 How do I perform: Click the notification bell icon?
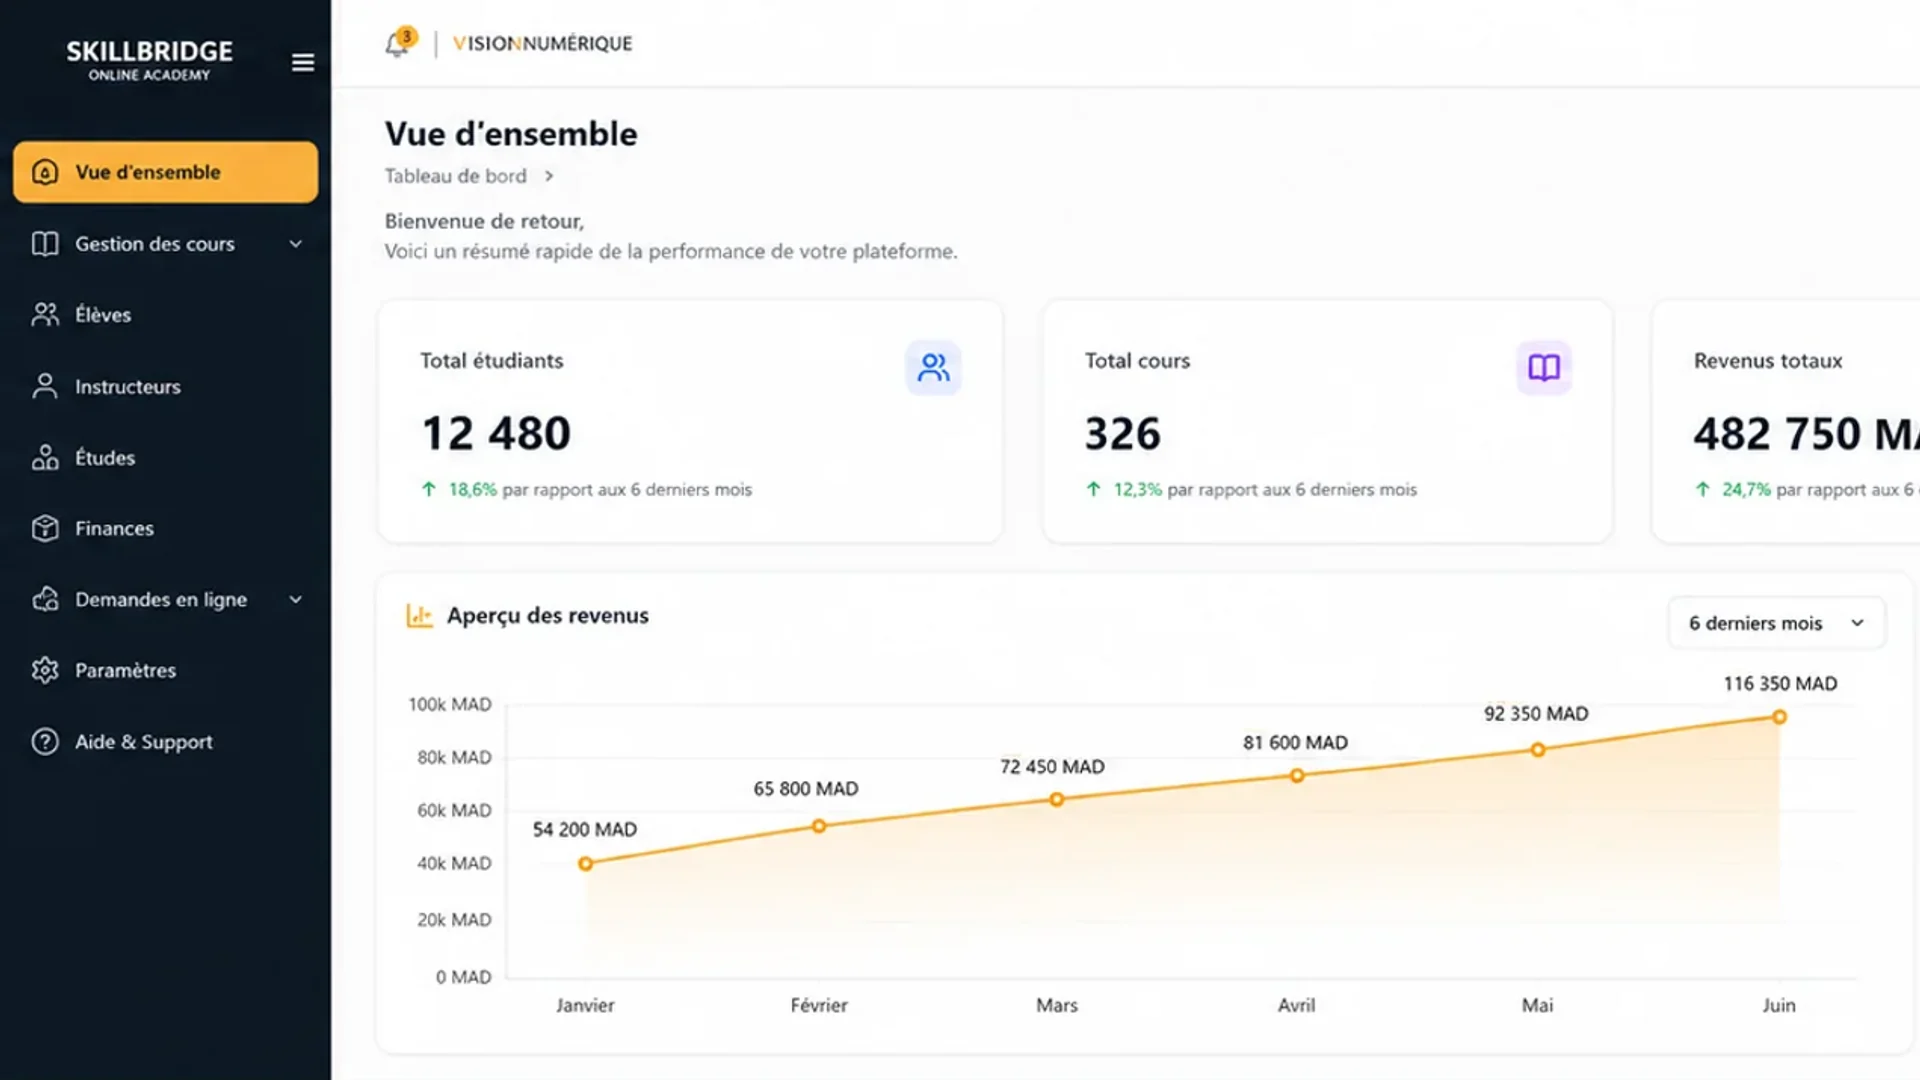(398, 44)
